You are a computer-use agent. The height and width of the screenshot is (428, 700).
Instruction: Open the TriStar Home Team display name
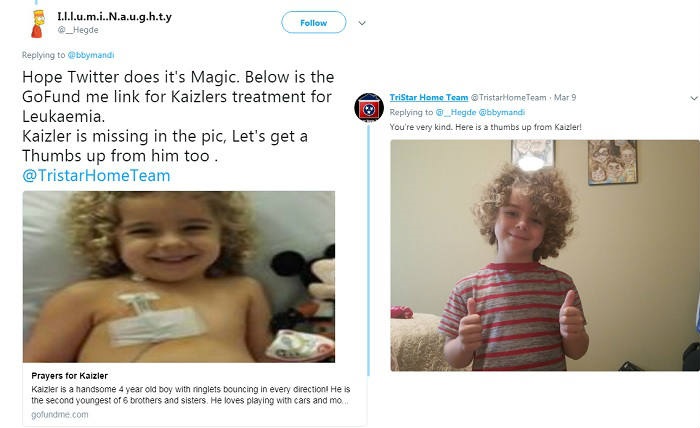click(427, 96)
